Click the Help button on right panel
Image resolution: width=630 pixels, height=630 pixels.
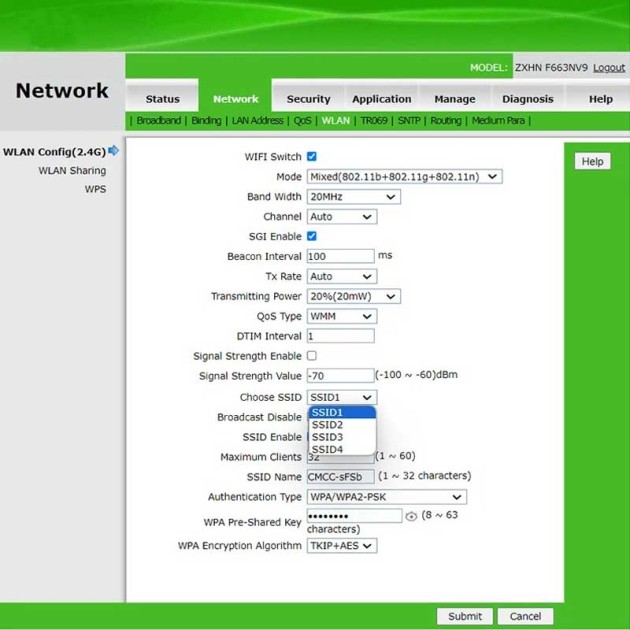point(592,162)
